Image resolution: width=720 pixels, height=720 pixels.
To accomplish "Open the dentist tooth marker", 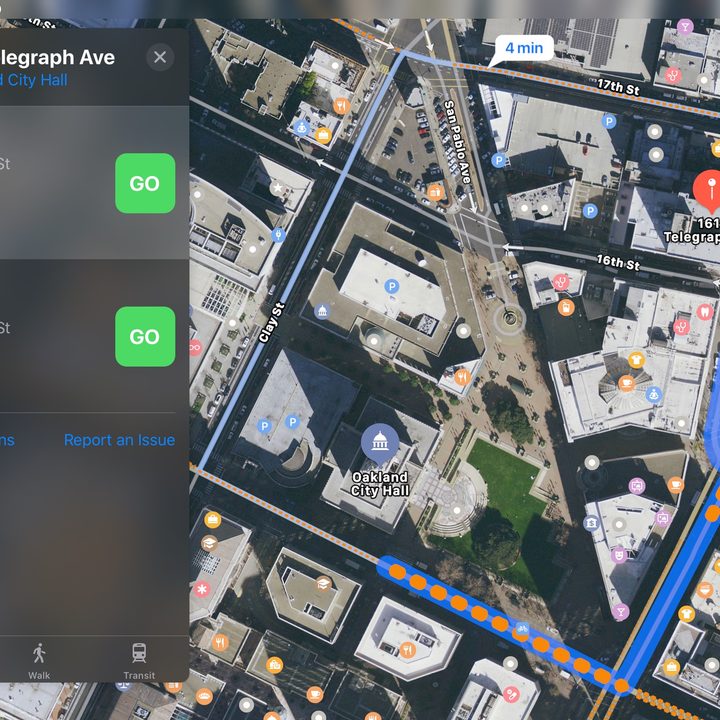I will click(704, 312).
